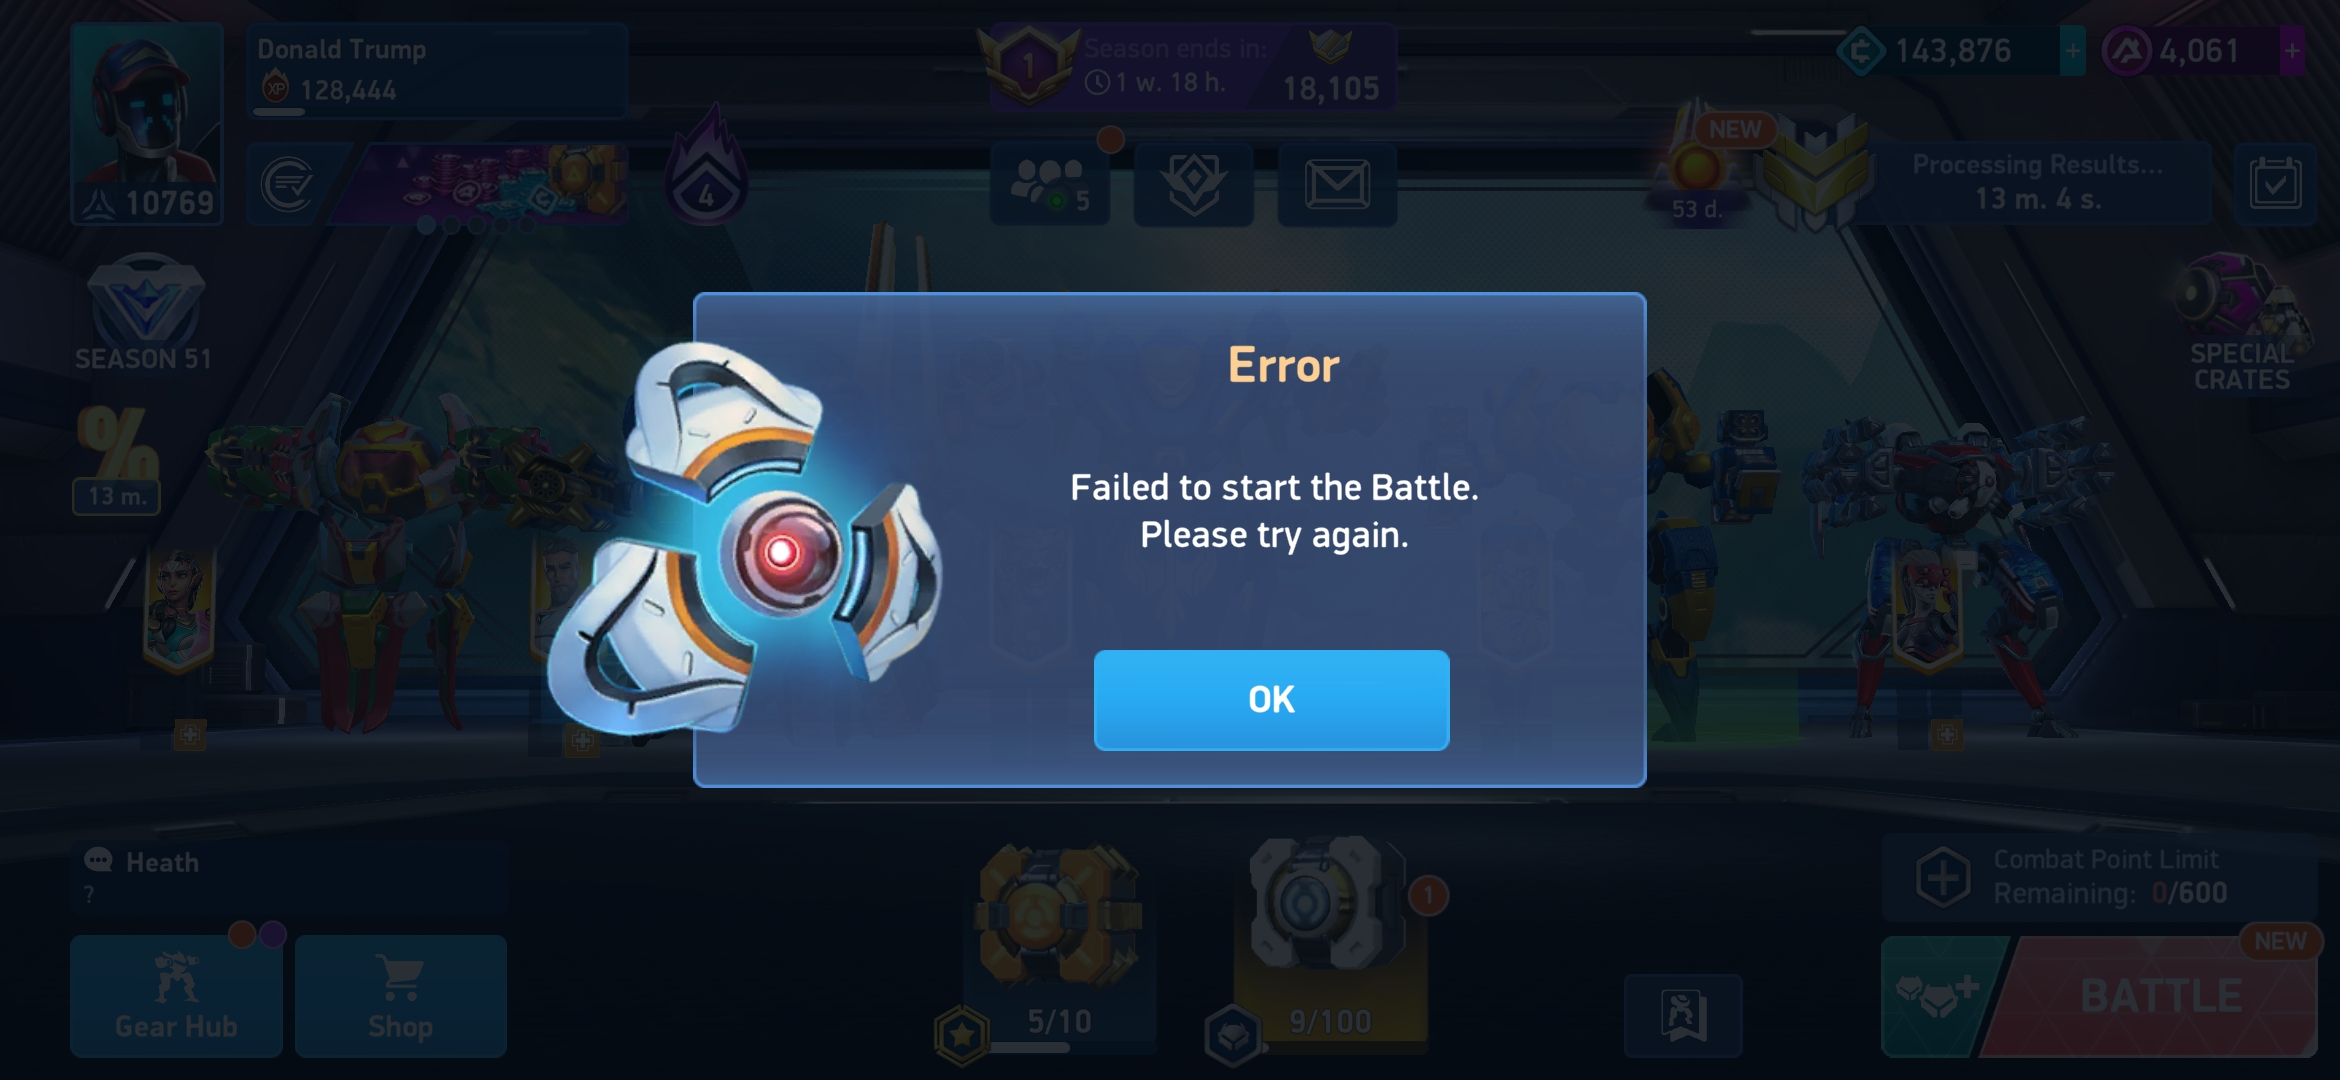Image resolution: width=2340 pixels, height=1080 pixels.
Task: Select the player avatar portrait
Action: pyautogui.click(x=147, y=123)
